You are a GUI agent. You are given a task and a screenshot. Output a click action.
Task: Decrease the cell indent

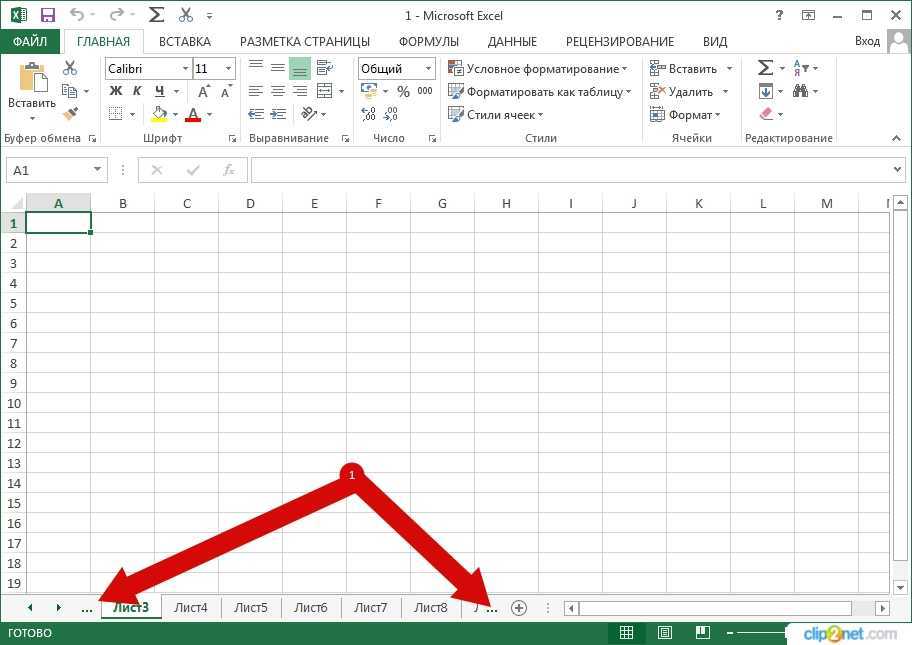[256, 114]
